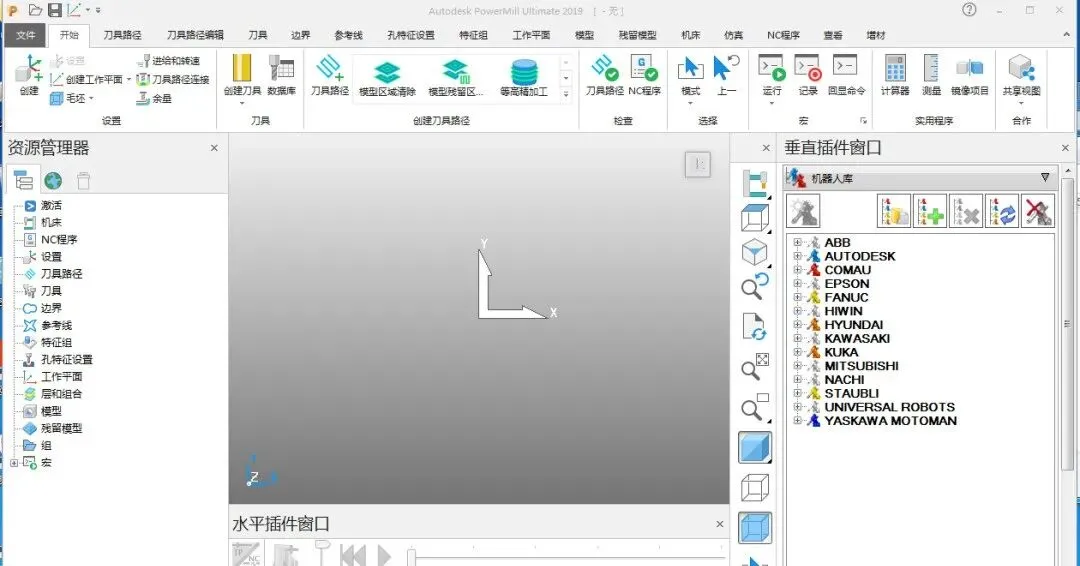Click the zoom to fit magnifier icon
Viewport: 1080px width, 566px height.
[754, 368]
